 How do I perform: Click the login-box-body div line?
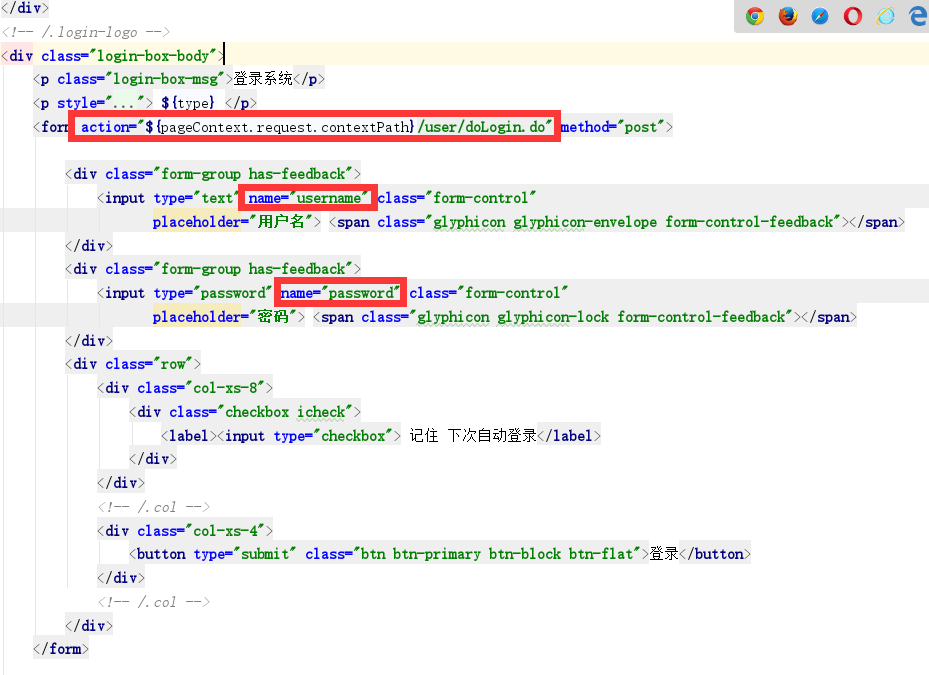tap(113, 56)
